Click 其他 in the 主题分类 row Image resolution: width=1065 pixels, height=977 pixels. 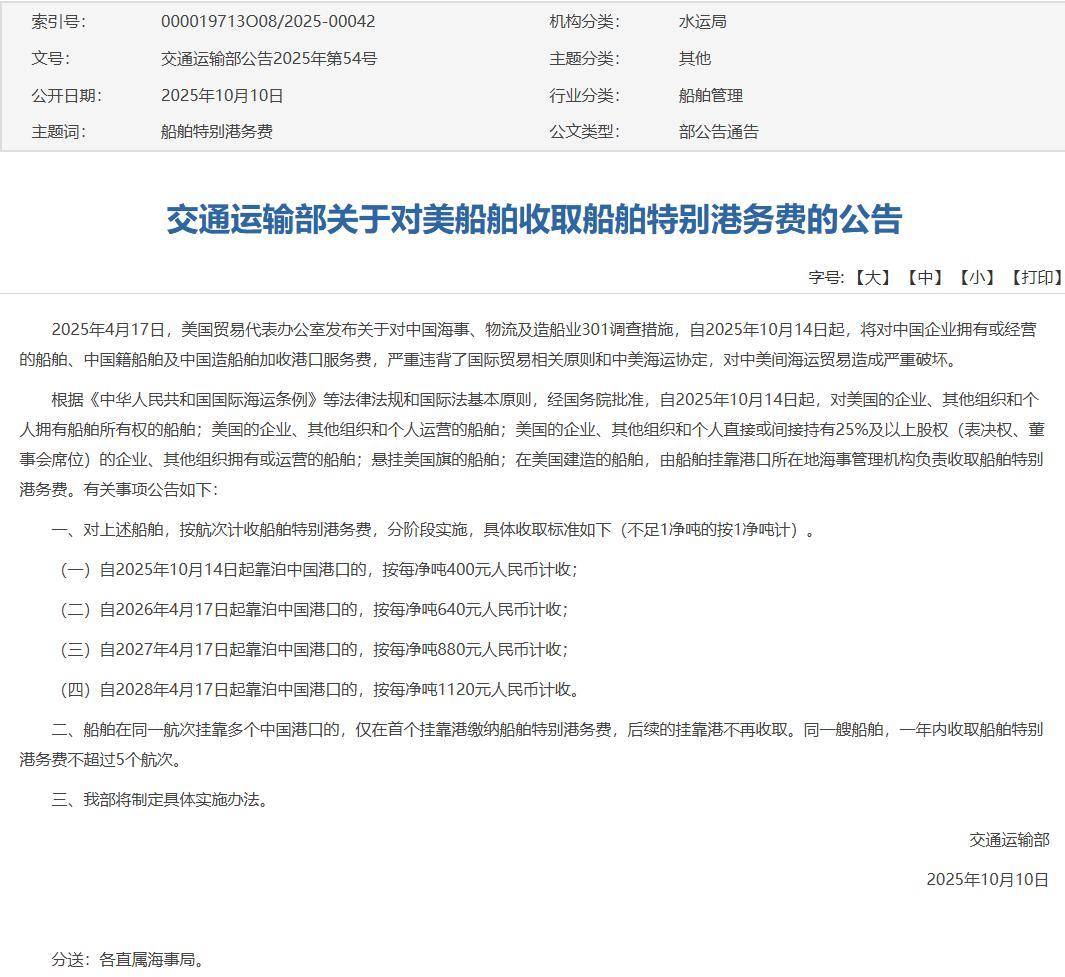(x=694, y=58)
